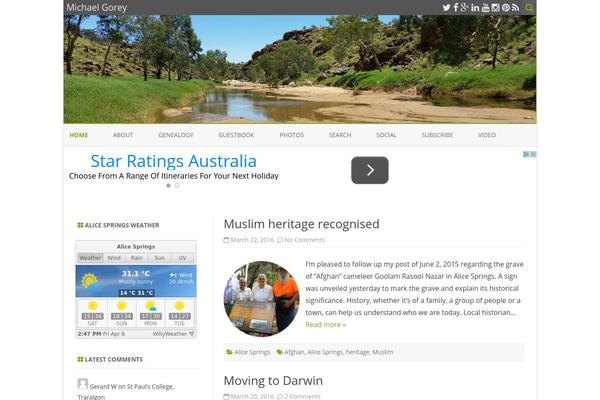
Task: Select the first ad carousel dot
Action: 168,186
